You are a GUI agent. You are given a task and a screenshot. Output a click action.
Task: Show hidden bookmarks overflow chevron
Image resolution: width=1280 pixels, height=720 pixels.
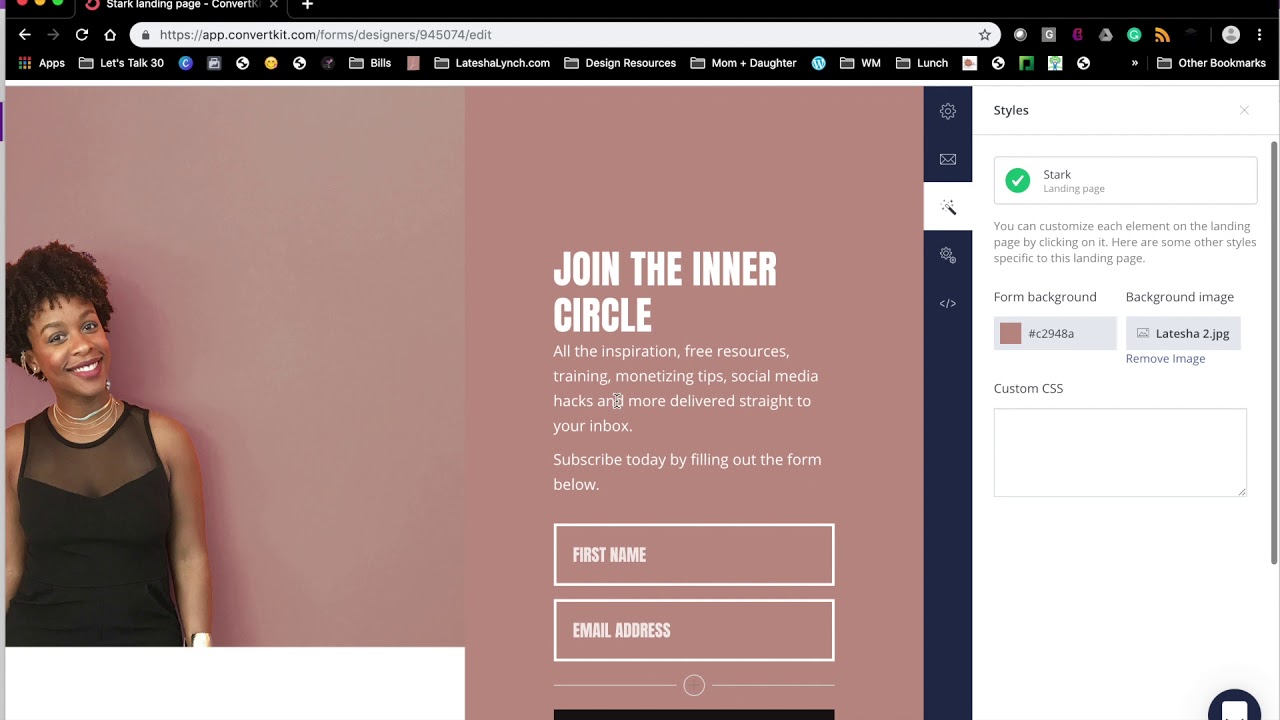pyautogui.click(x=1134, y=63)
